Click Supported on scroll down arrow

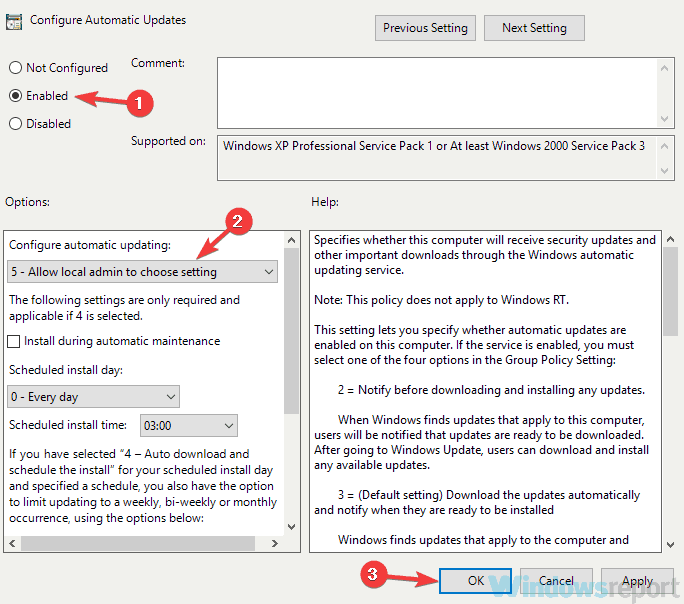664,171
